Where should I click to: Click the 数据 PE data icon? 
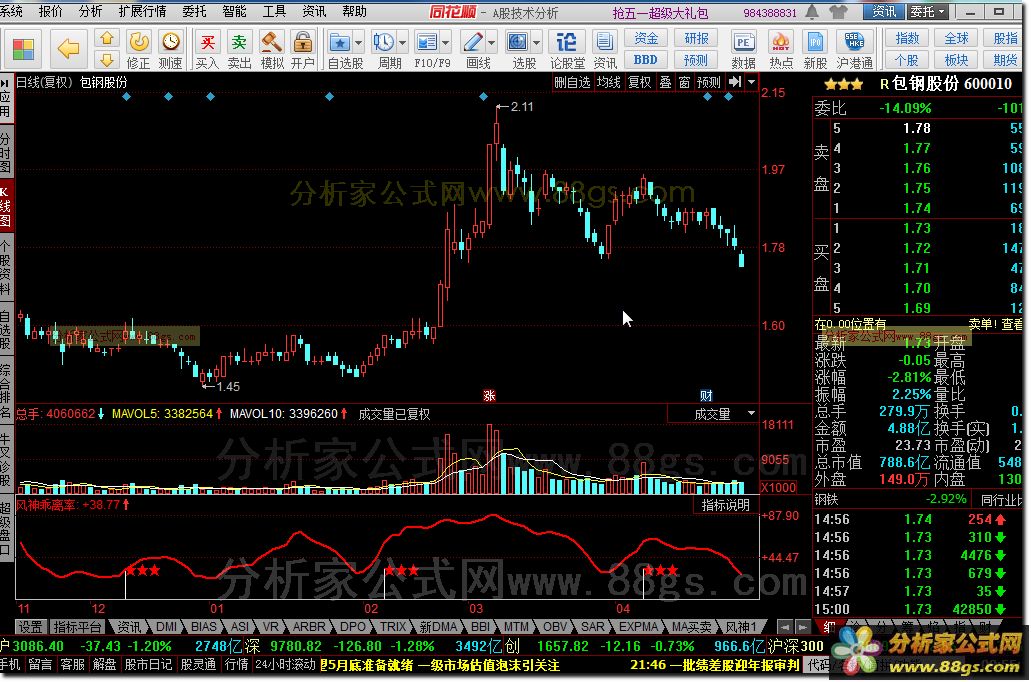point(743,49)
